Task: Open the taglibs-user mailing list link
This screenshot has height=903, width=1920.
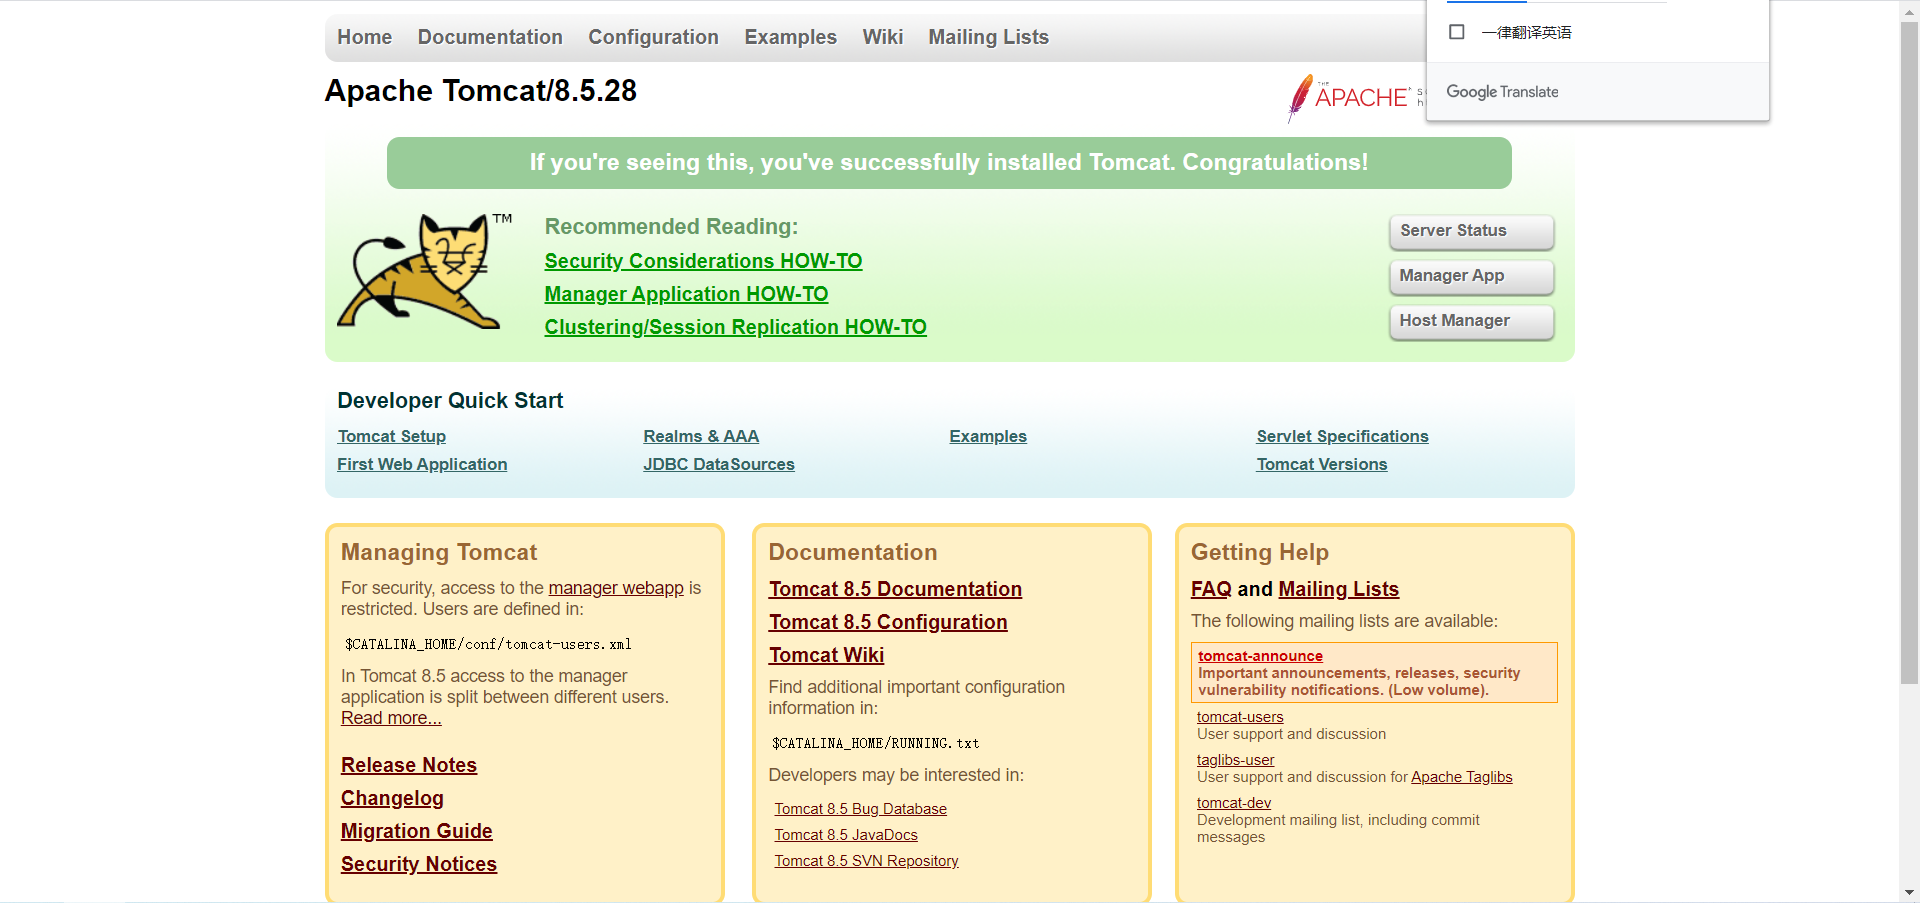Action: (x=1235, y=760)
